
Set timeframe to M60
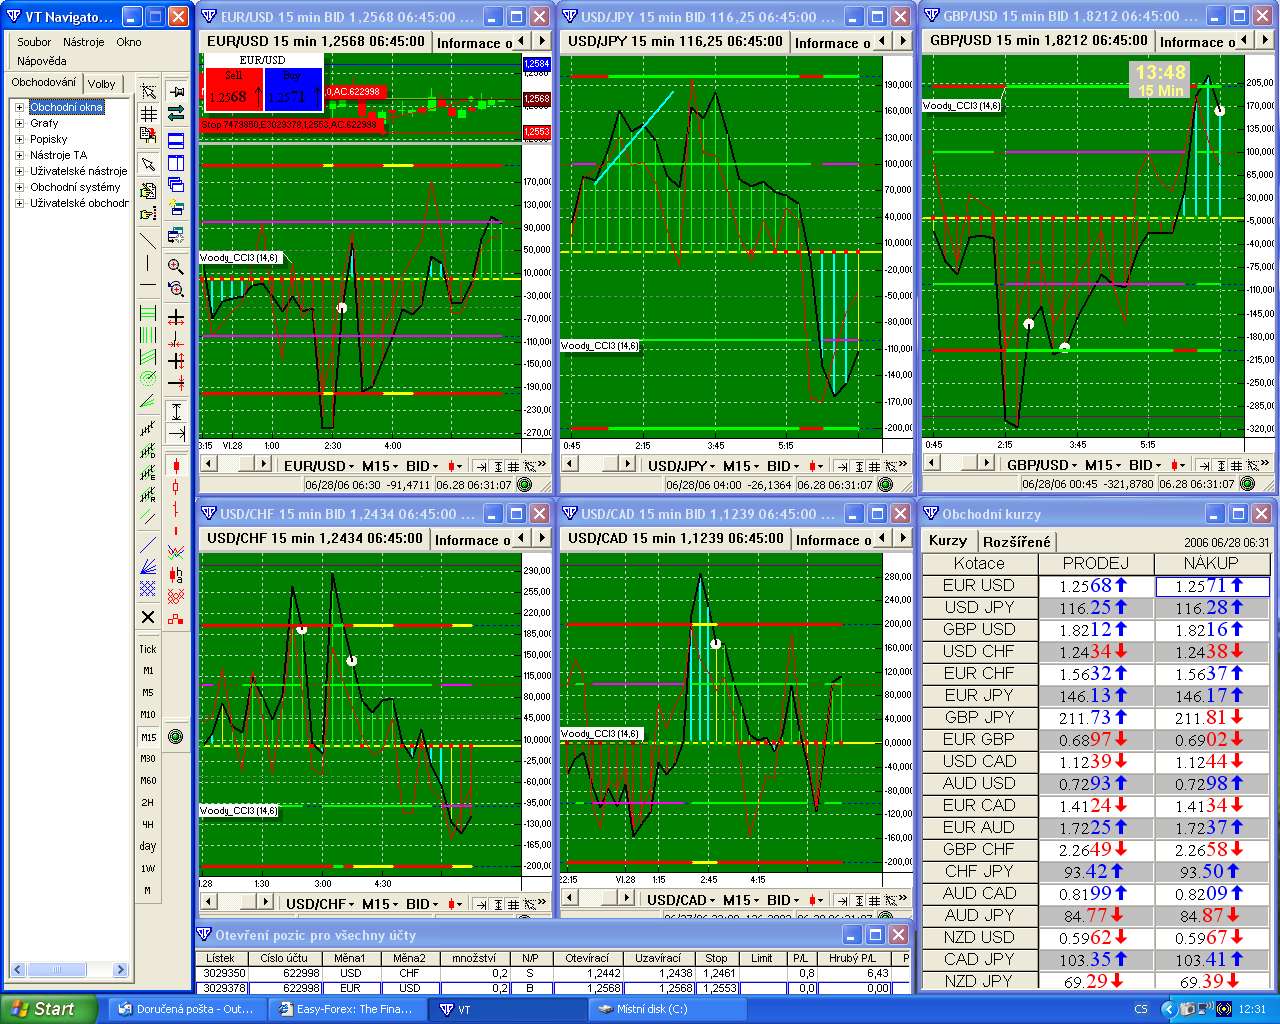(x=148, y=781)
